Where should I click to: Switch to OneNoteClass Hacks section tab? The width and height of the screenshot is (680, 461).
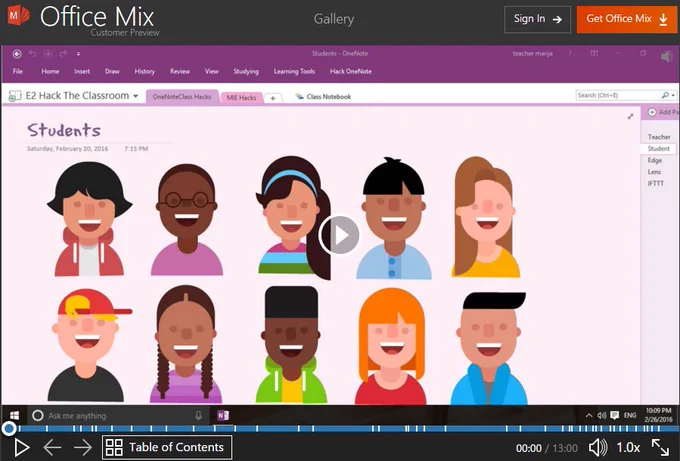click(x=182, y=97)
